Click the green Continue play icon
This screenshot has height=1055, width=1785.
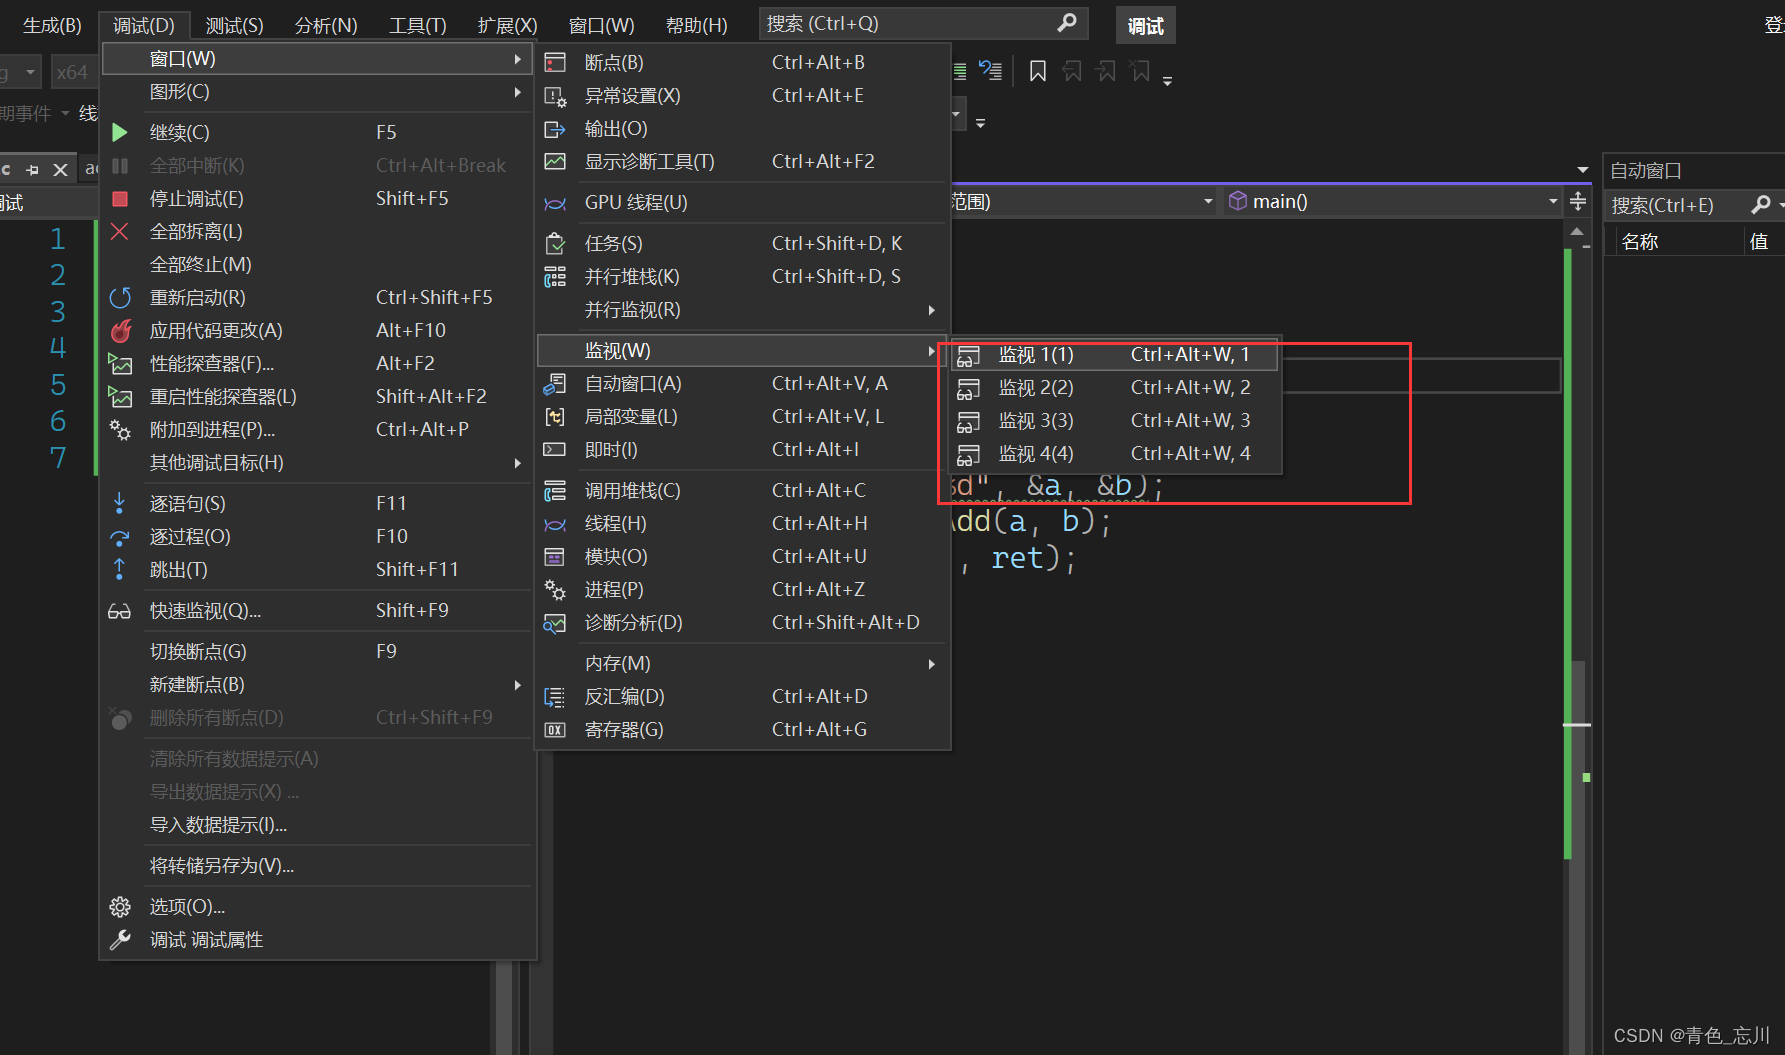point(119,132)
